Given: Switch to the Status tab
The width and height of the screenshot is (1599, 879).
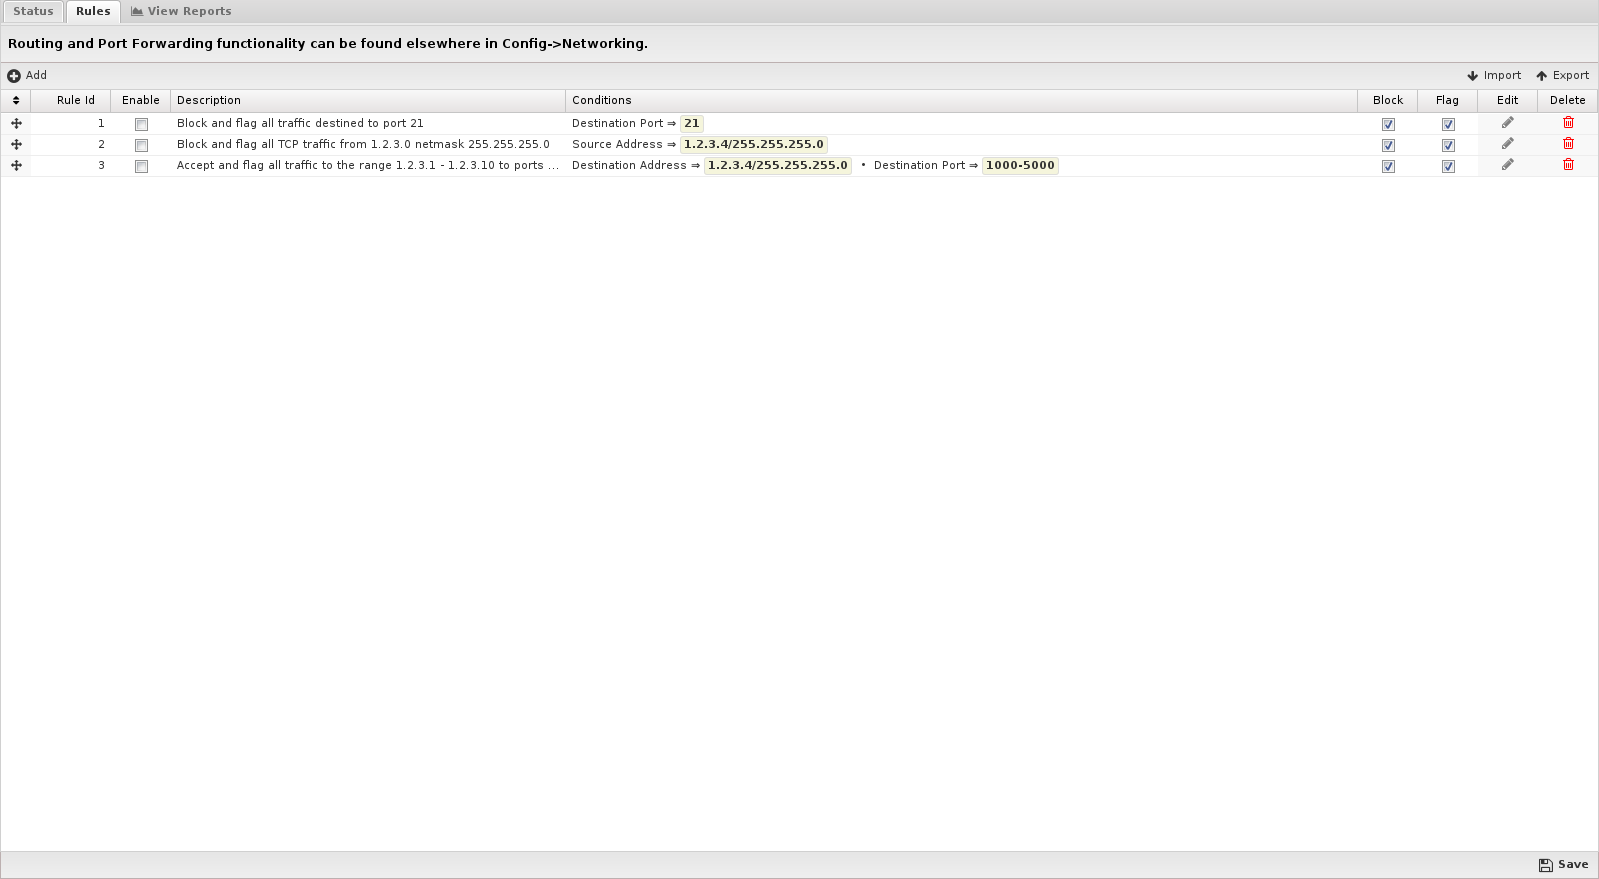Looking at the screenshot, I should point(33,11).
